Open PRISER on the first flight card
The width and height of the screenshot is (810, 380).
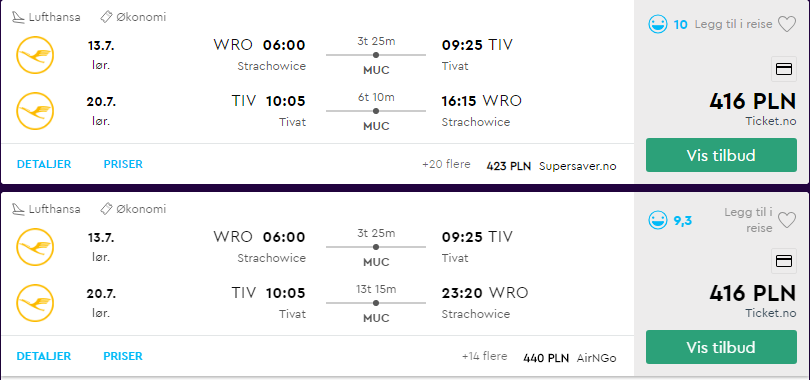[123, 164]
